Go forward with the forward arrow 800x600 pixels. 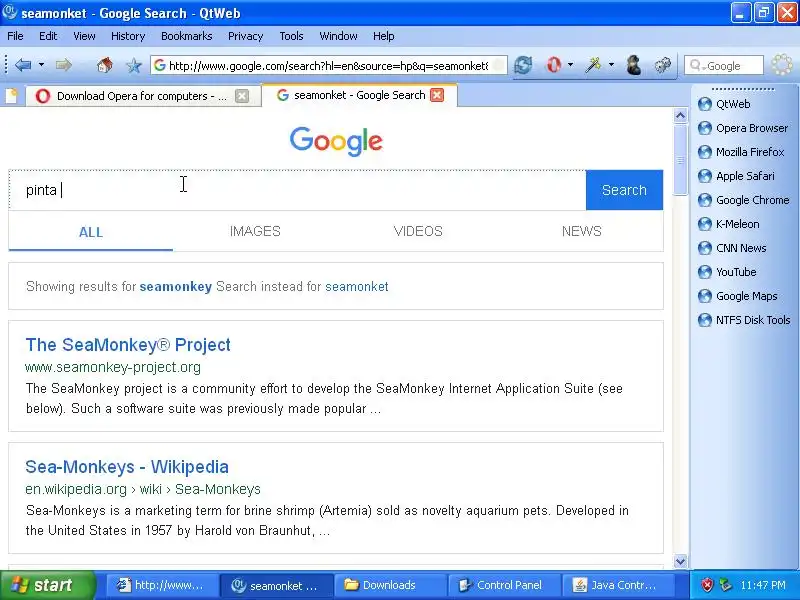coord(63,65)
